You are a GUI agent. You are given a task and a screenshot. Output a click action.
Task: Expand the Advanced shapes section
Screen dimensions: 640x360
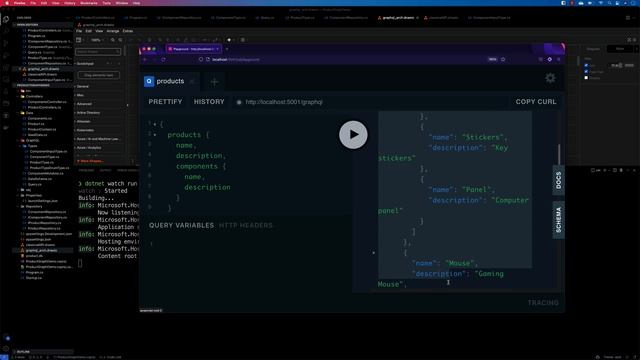click(84, 104)
